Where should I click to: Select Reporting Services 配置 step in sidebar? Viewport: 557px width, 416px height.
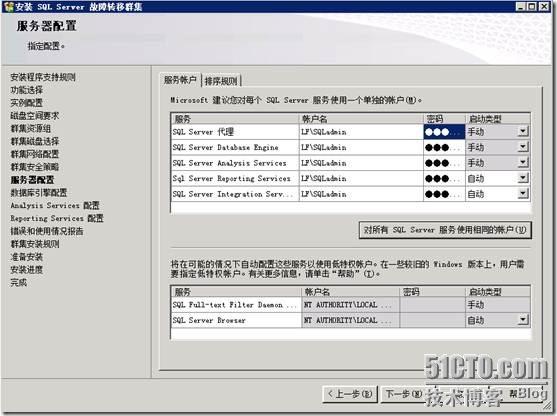[x=57, y=218]
